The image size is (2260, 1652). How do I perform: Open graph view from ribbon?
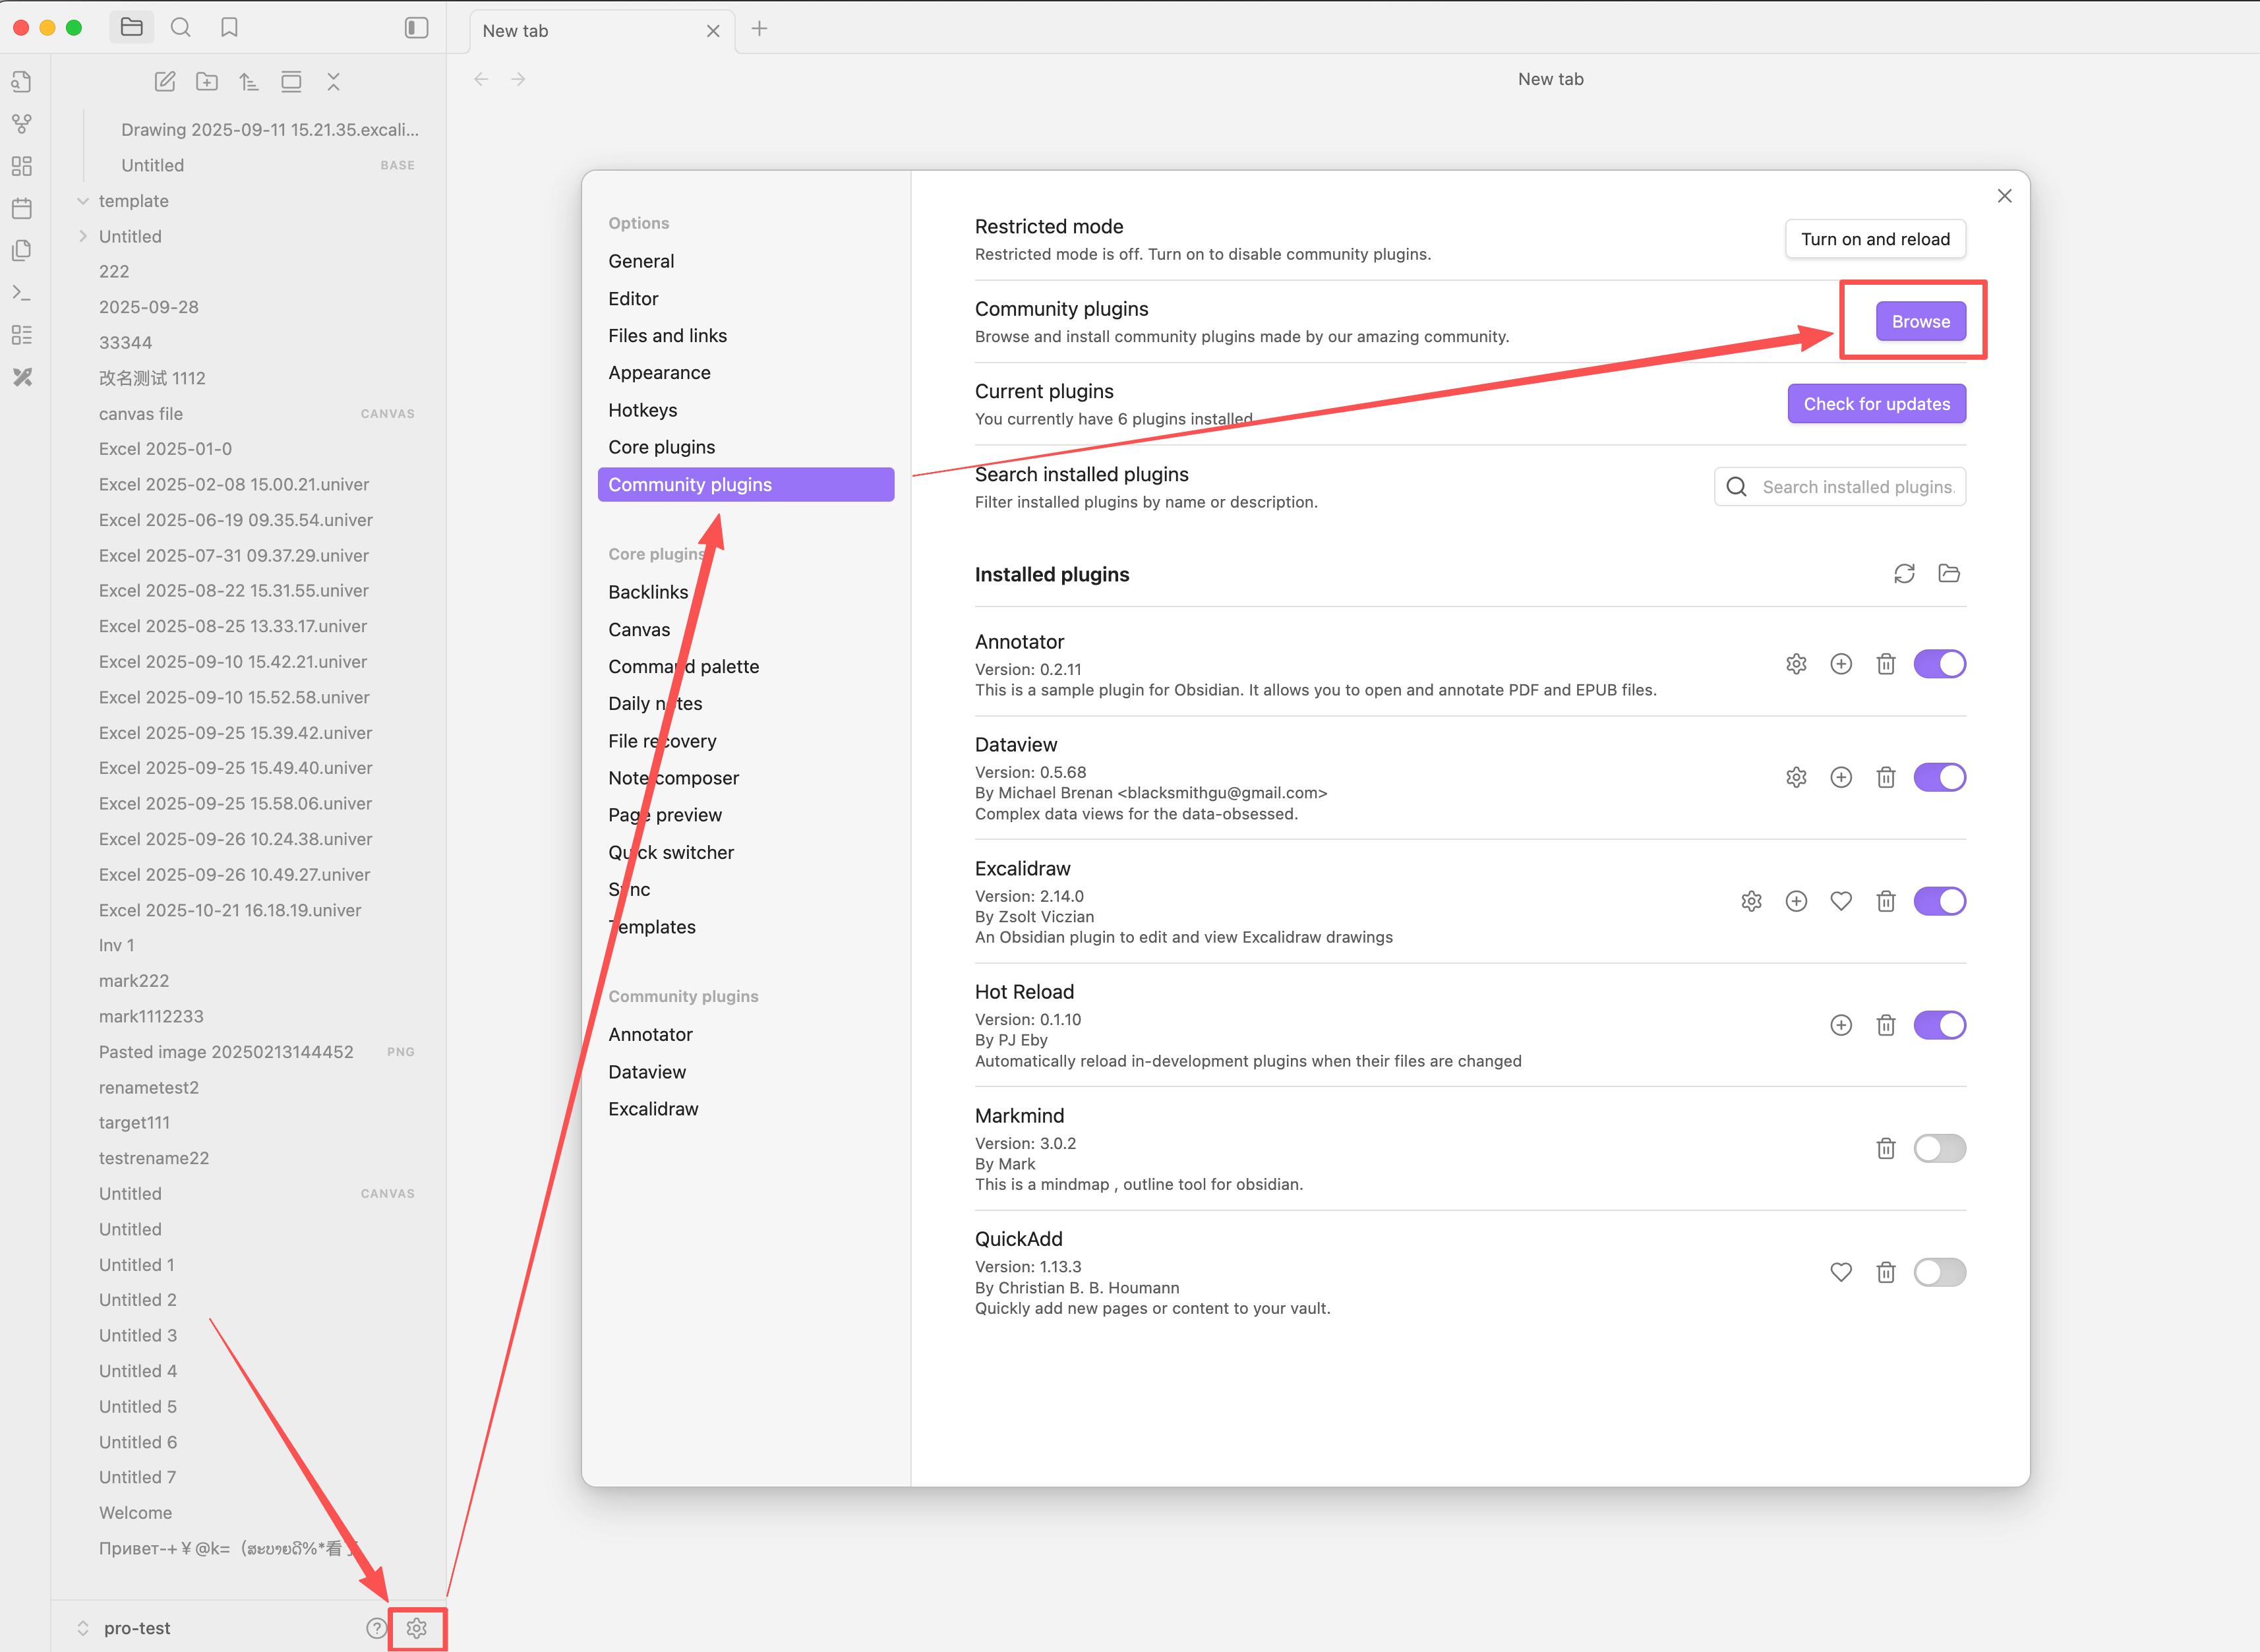(x=22, y=124)
